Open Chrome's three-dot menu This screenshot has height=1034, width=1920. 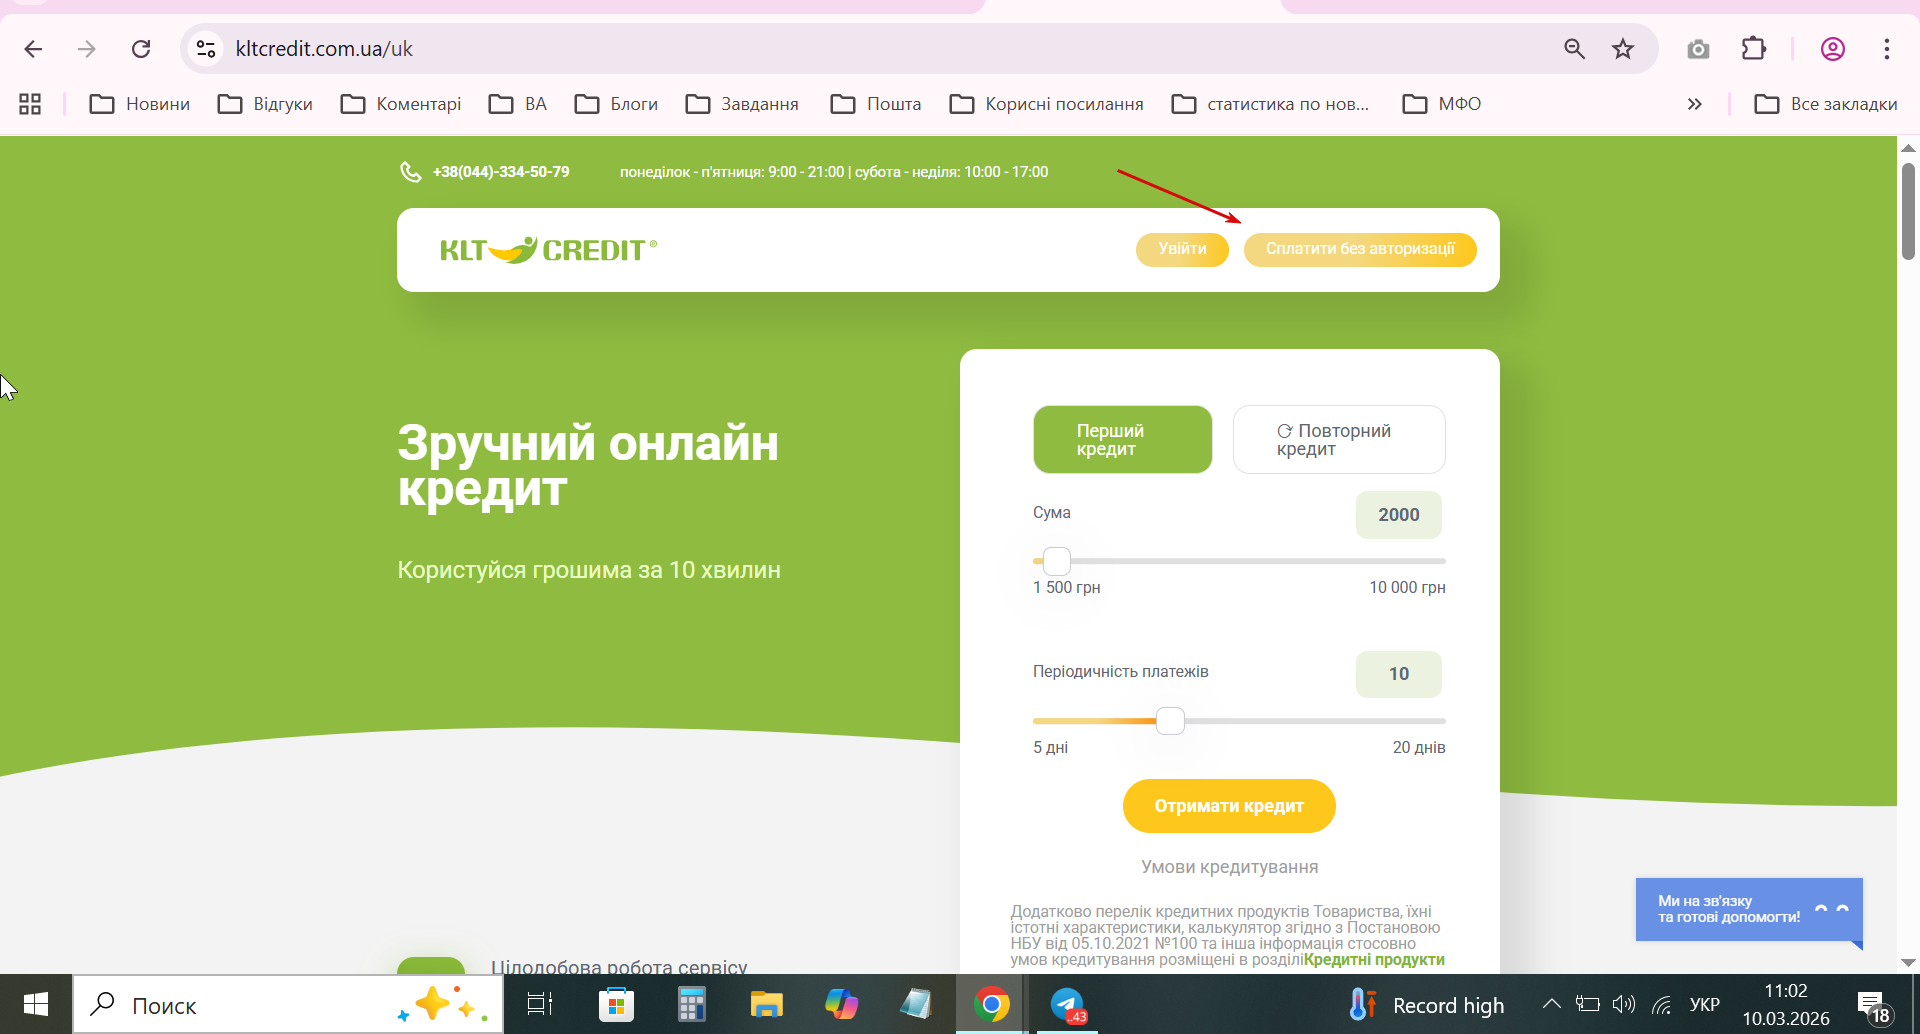[1887, 49]
